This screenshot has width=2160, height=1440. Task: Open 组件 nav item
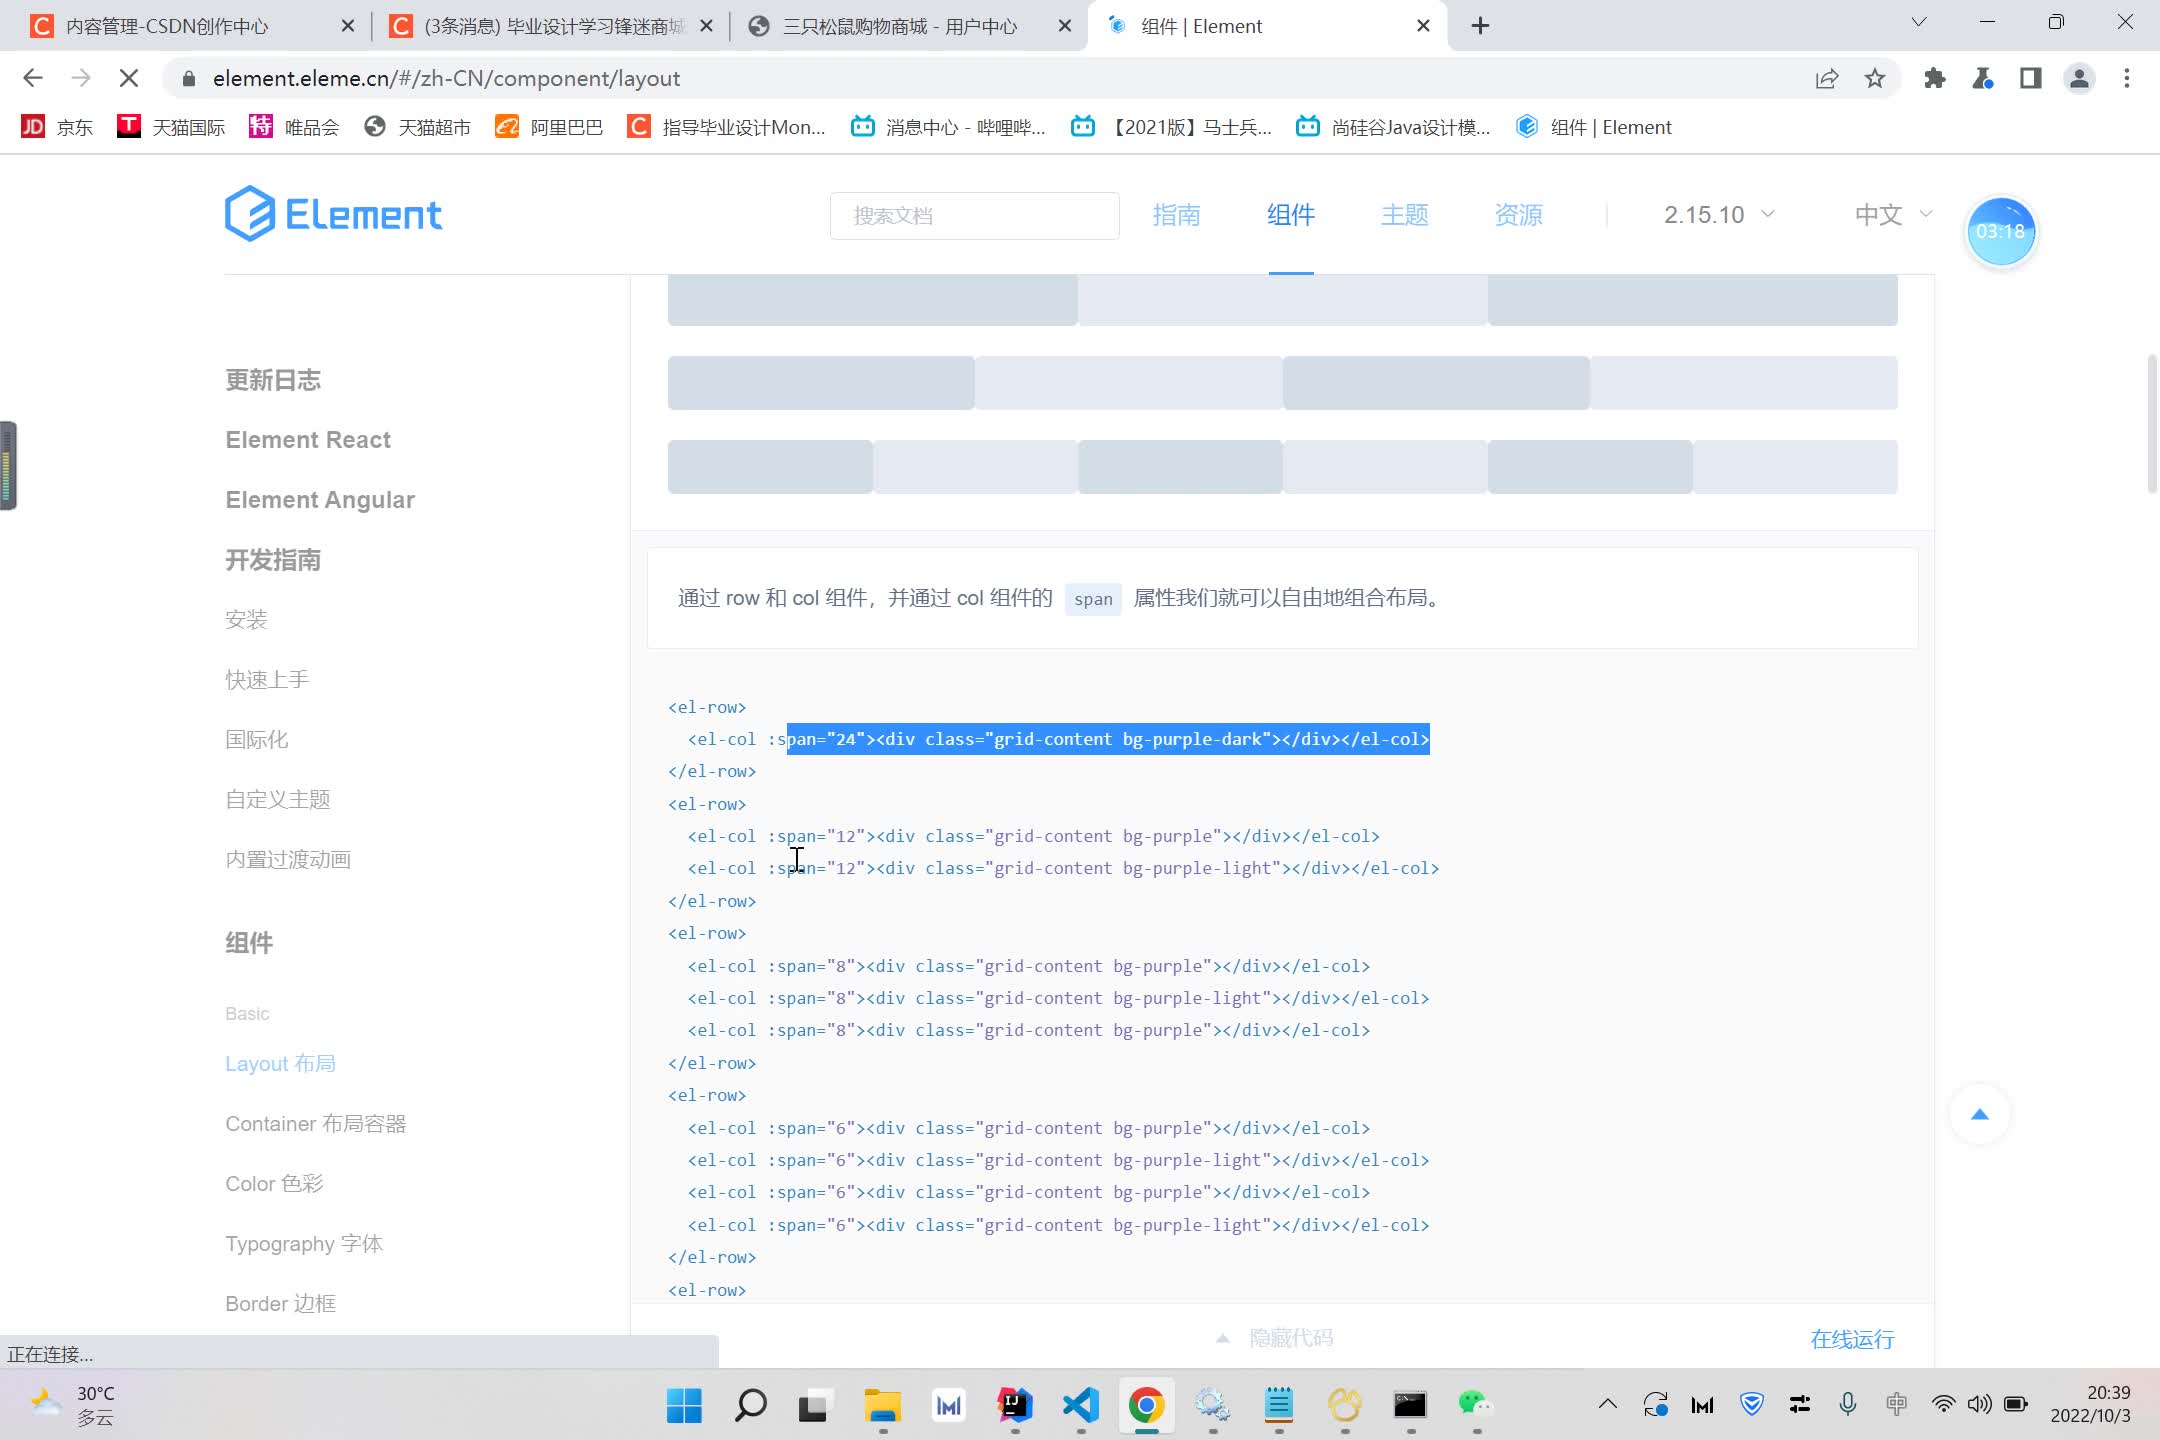[x=1290, y=214]
